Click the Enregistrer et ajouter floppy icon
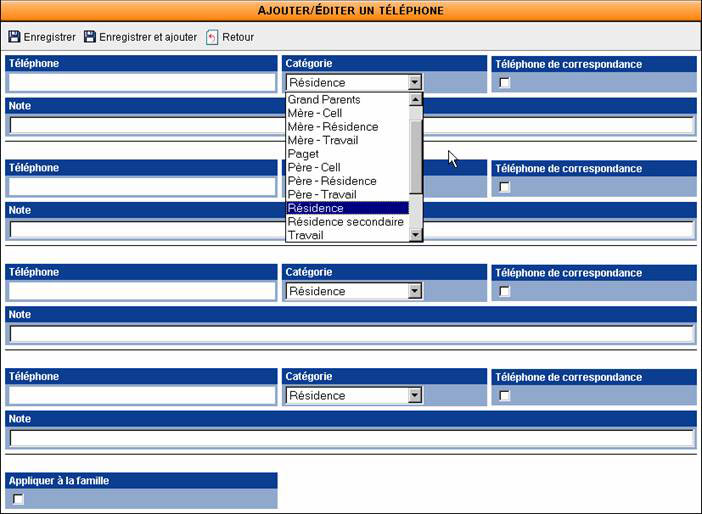The image size is (702, 514). (90, 37)
